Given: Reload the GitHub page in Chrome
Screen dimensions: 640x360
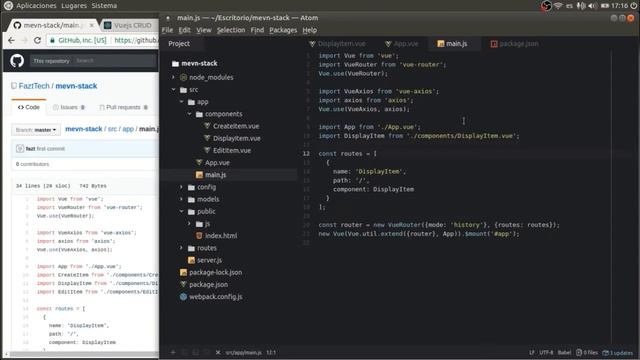Looking at the screenshot, I should pos(37,40).
